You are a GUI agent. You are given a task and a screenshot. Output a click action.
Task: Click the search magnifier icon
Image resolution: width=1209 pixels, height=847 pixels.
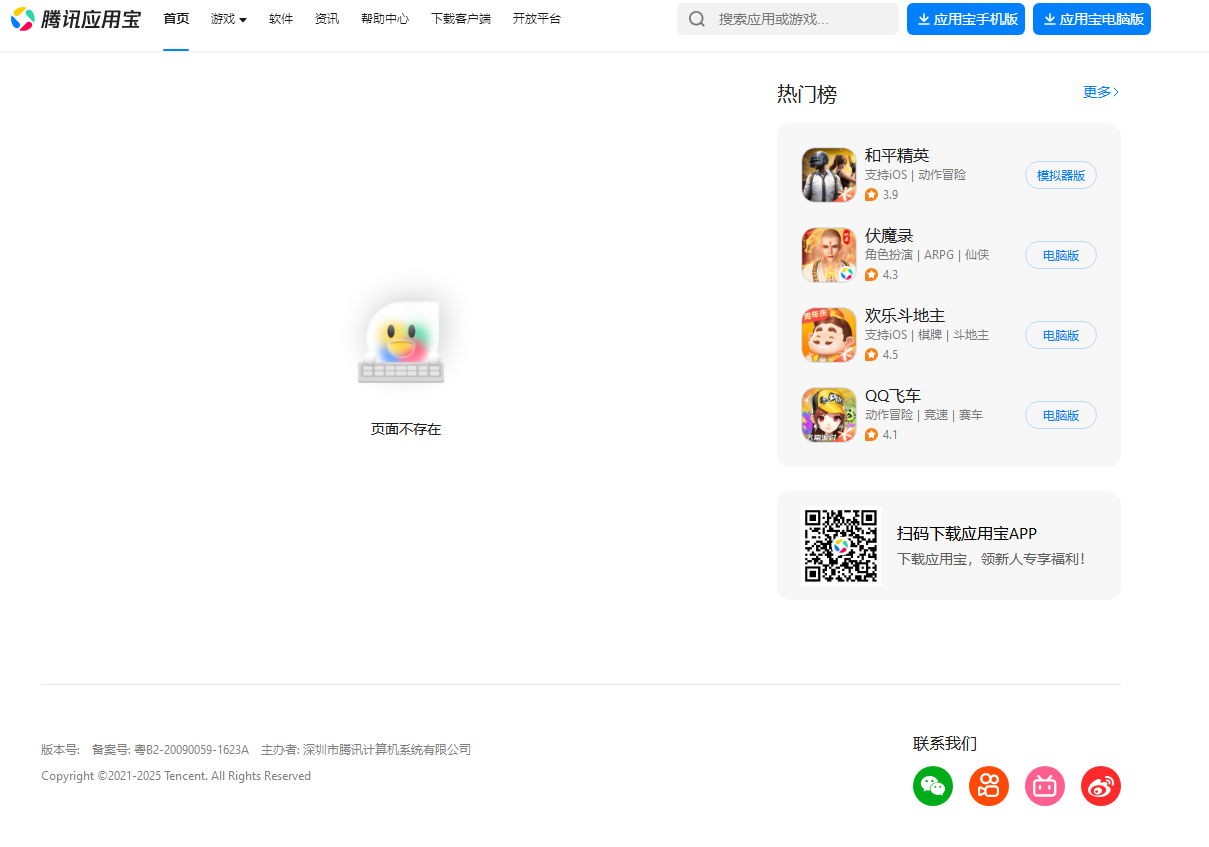click(x=697, y=19)
